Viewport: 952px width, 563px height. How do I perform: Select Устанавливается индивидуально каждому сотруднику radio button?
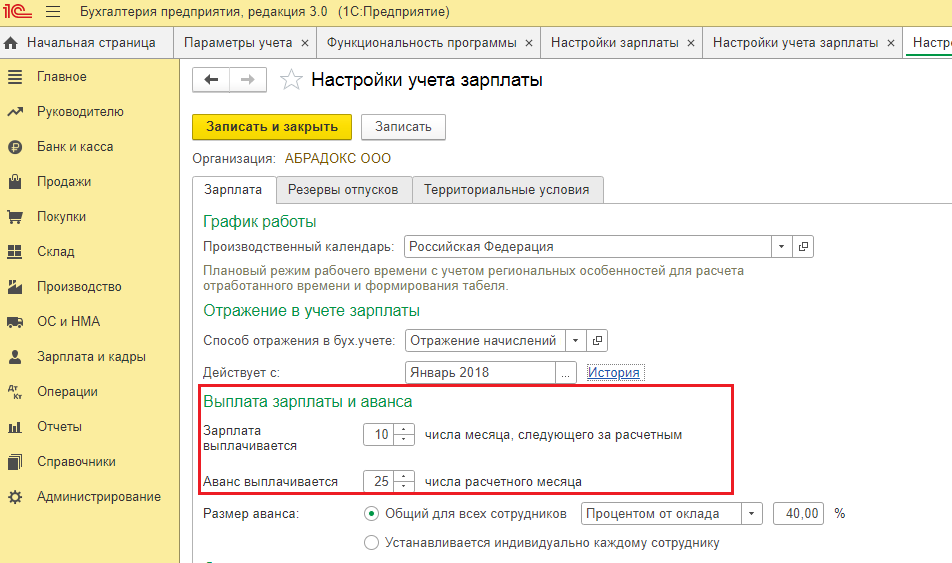tap(371, 542)
